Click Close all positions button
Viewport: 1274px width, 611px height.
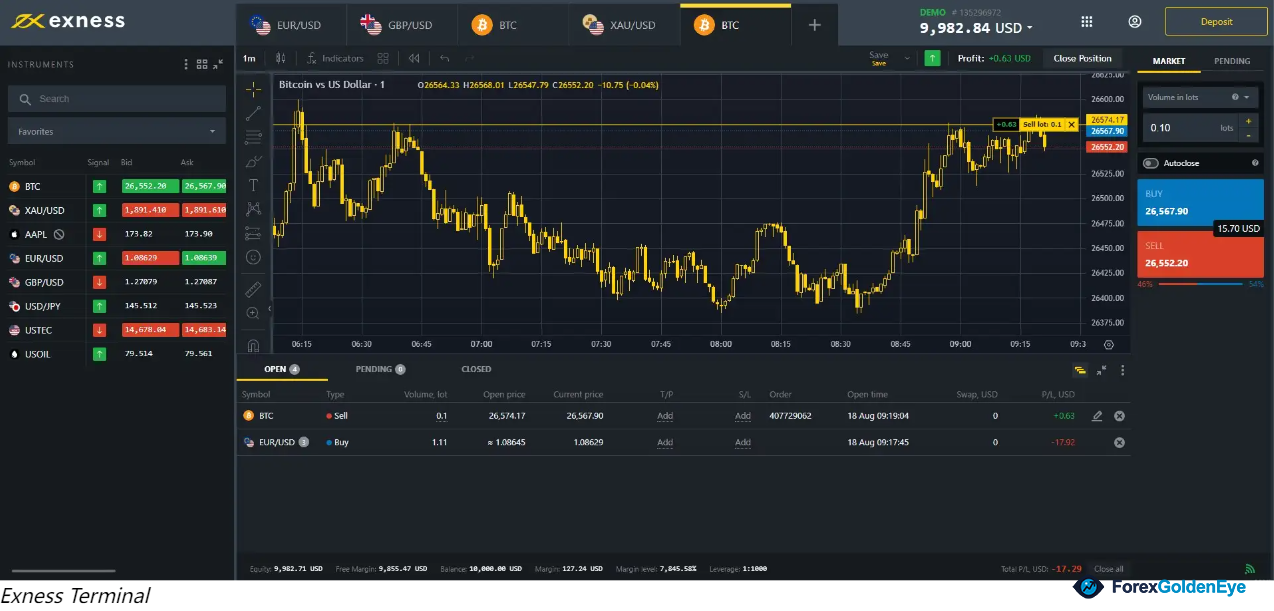pos(1108,569)
